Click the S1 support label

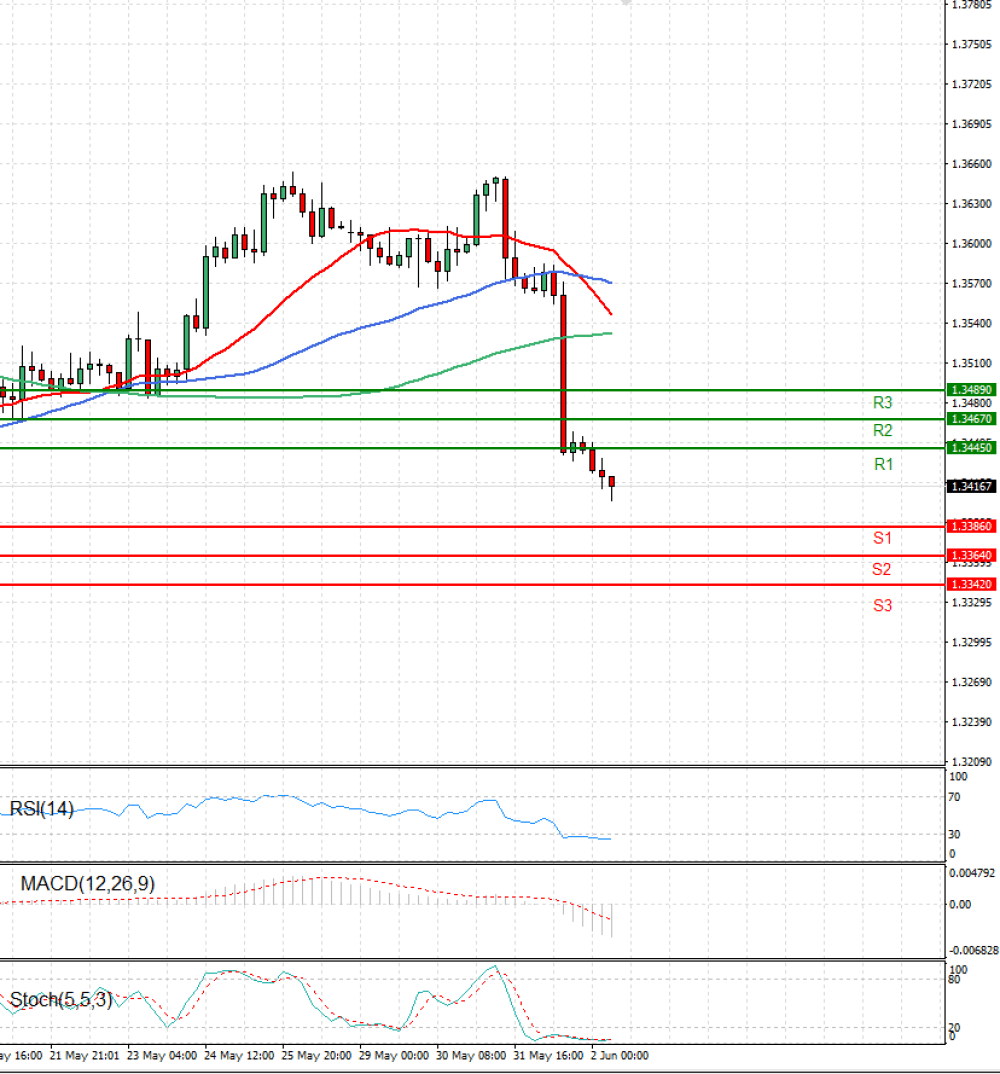pos(882,538)
